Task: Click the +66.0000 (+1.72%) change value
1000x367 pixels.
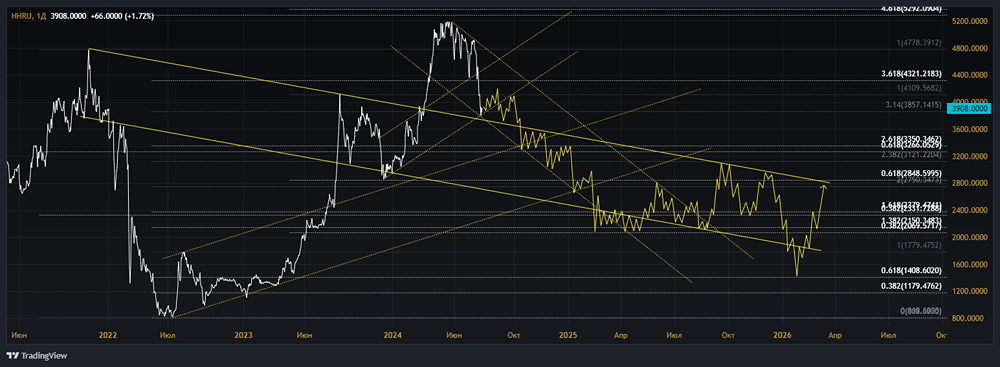Action: tap(123, 16)
